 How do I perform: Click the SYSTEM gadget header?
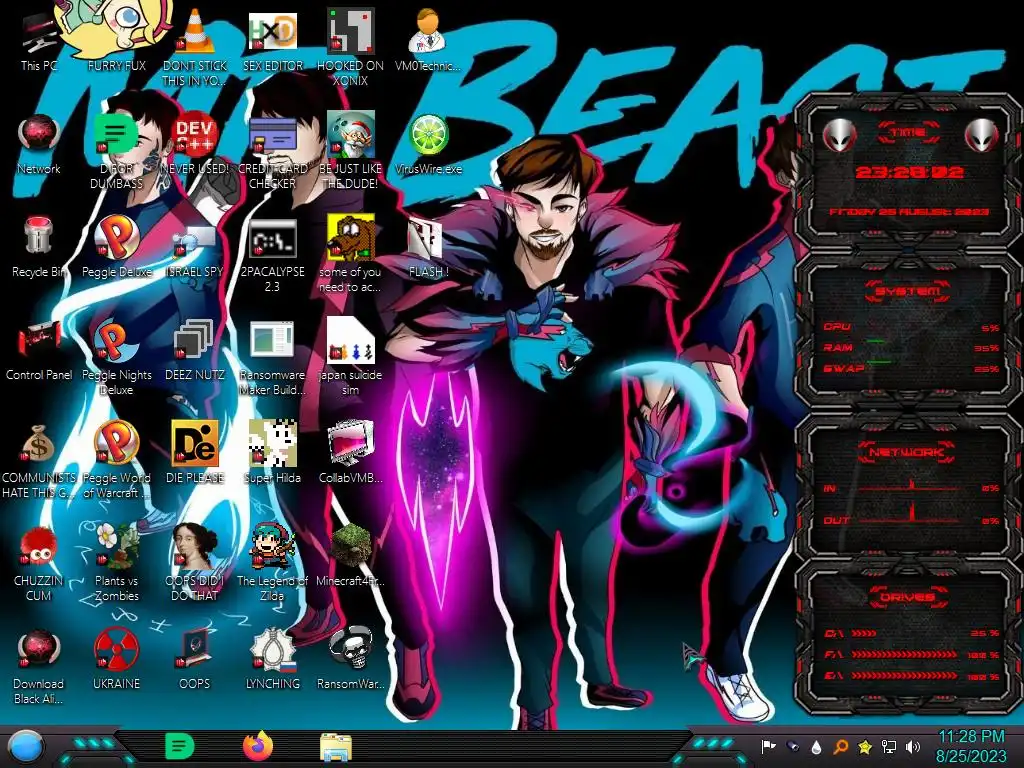coord(908,290)
